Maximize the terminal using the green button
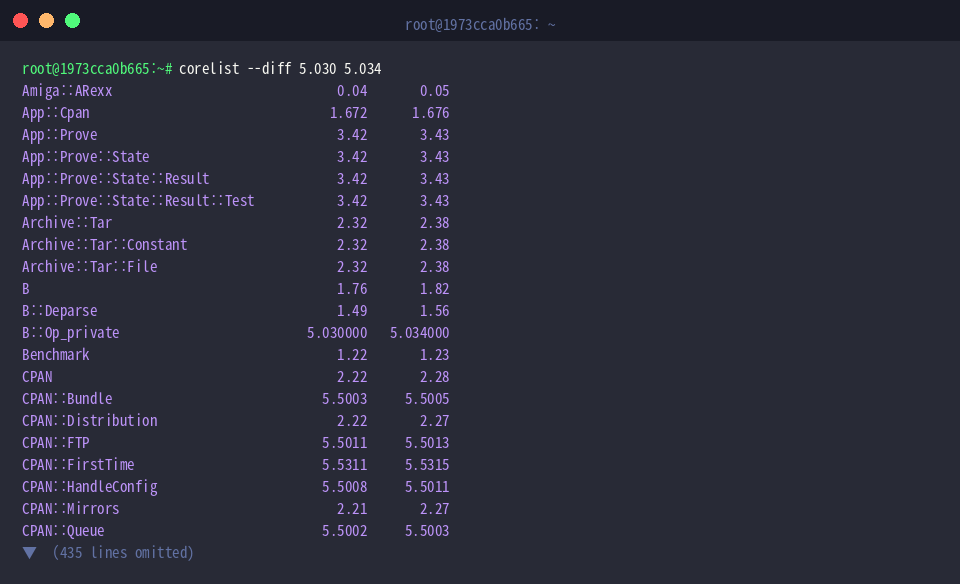This screenshot has width=960, height=584. (72, 21)
